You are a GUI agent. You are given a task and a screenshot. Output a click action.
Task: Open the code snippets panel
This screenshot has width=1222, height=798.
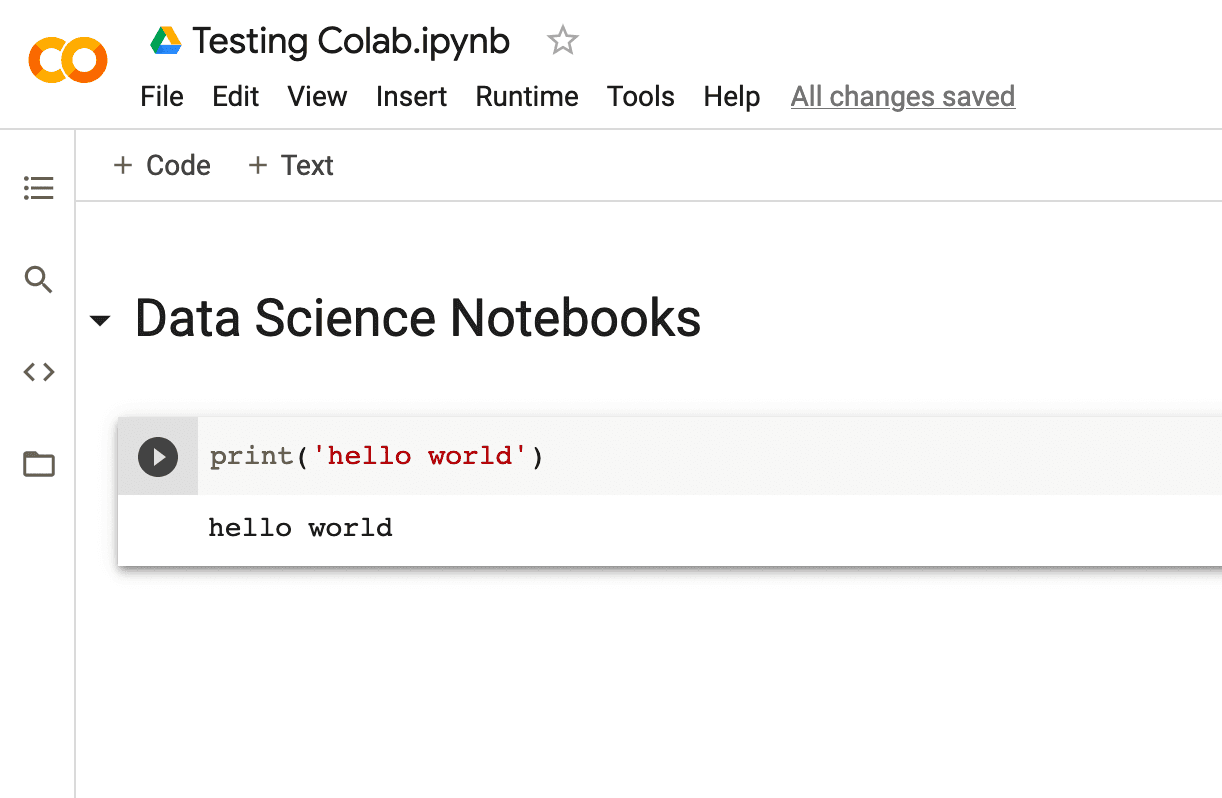38,371
